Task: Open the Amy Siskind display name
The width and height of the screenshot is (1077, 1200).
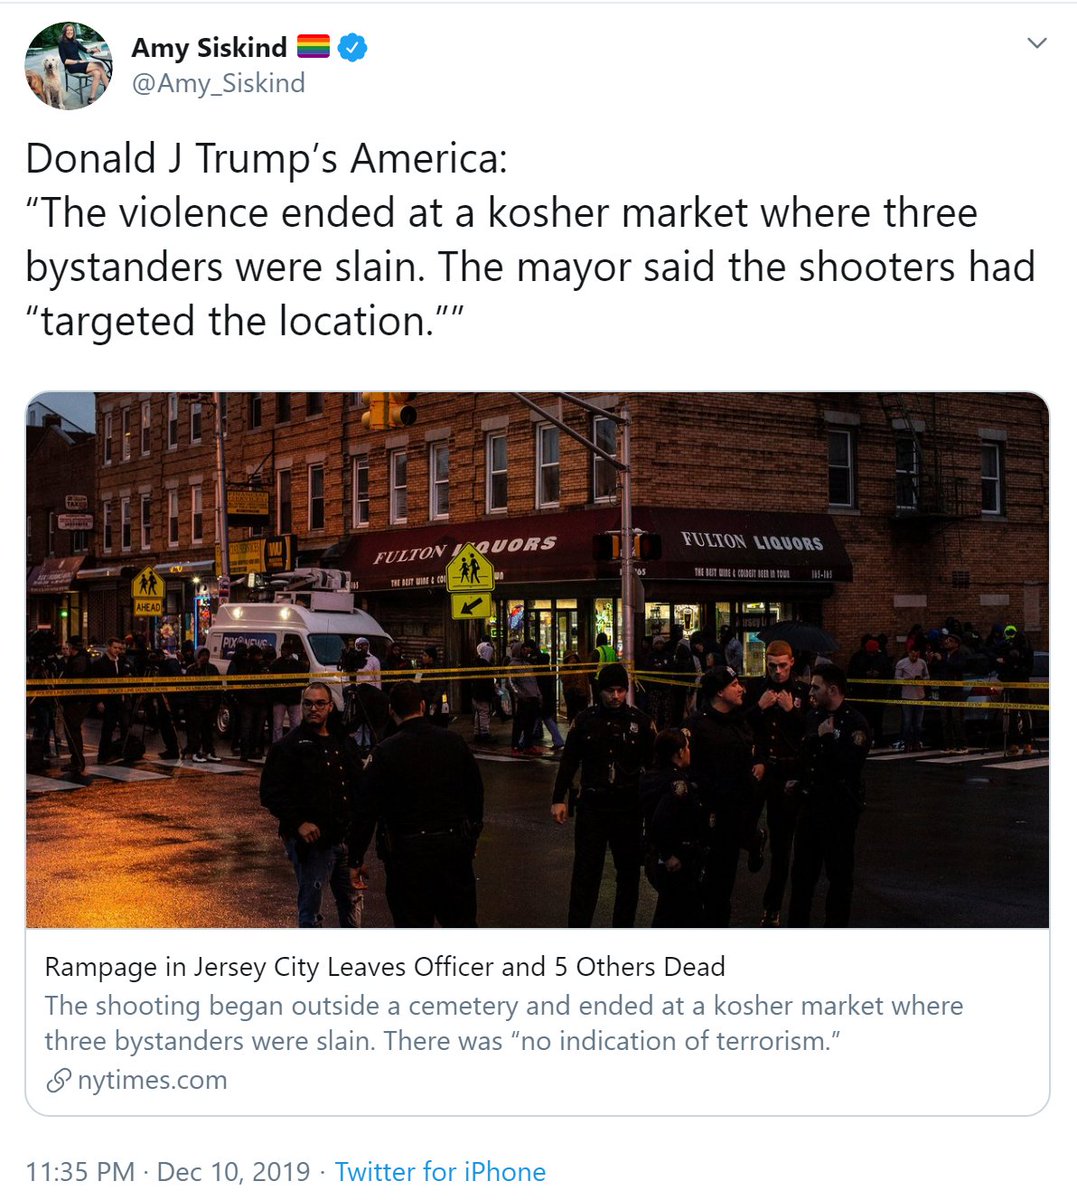Action: pyautogui.click(x=209, y=47)
